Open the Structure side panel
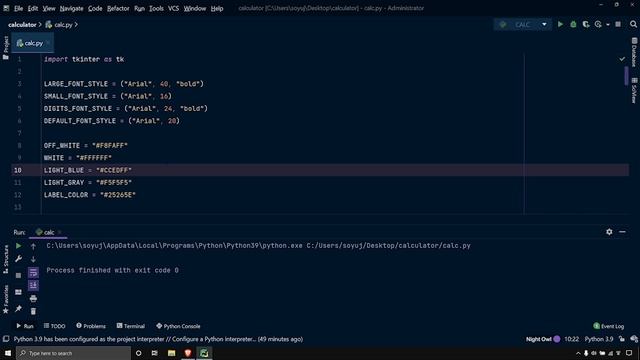Image resolution: width=640 pixels, height=360 pixels. [6, 259]
